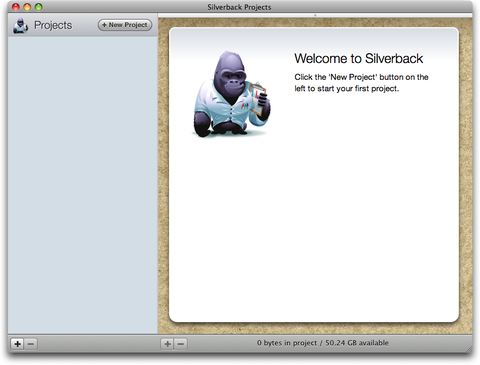Click the New Project button

point(125,25)
